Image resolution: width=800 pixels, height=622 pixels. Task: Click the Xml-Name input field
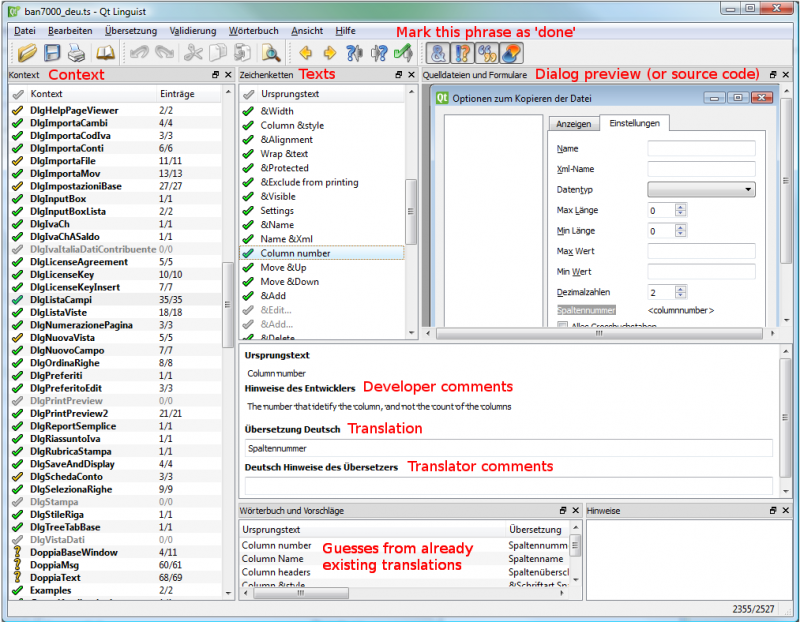tap(701, 169)
